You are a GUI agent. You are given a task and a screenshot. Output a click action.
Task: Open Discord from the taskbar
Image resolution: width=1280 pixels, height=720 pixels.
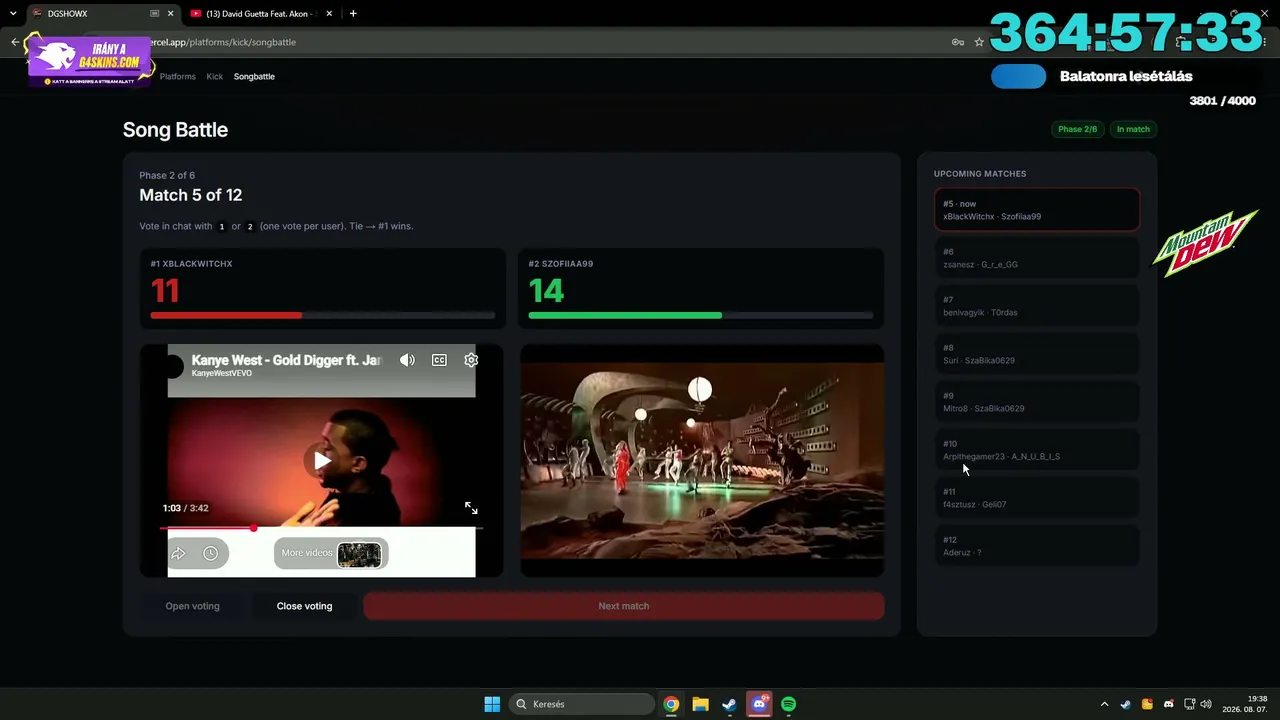coord(759,704)
